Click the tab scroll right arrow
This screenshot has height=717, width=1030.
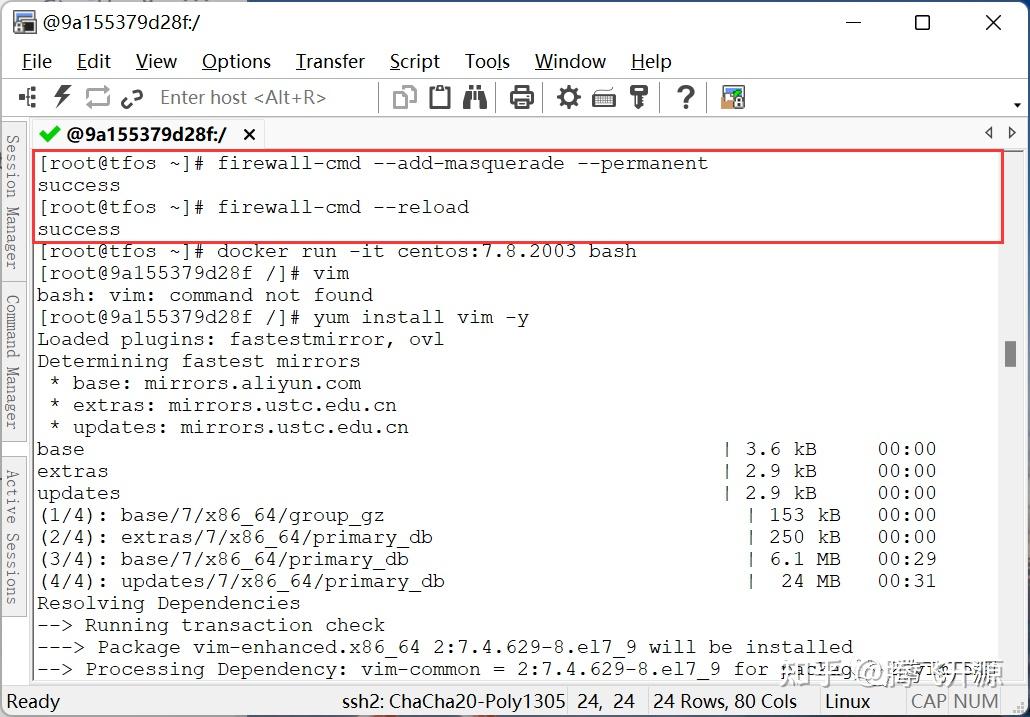1012,133
